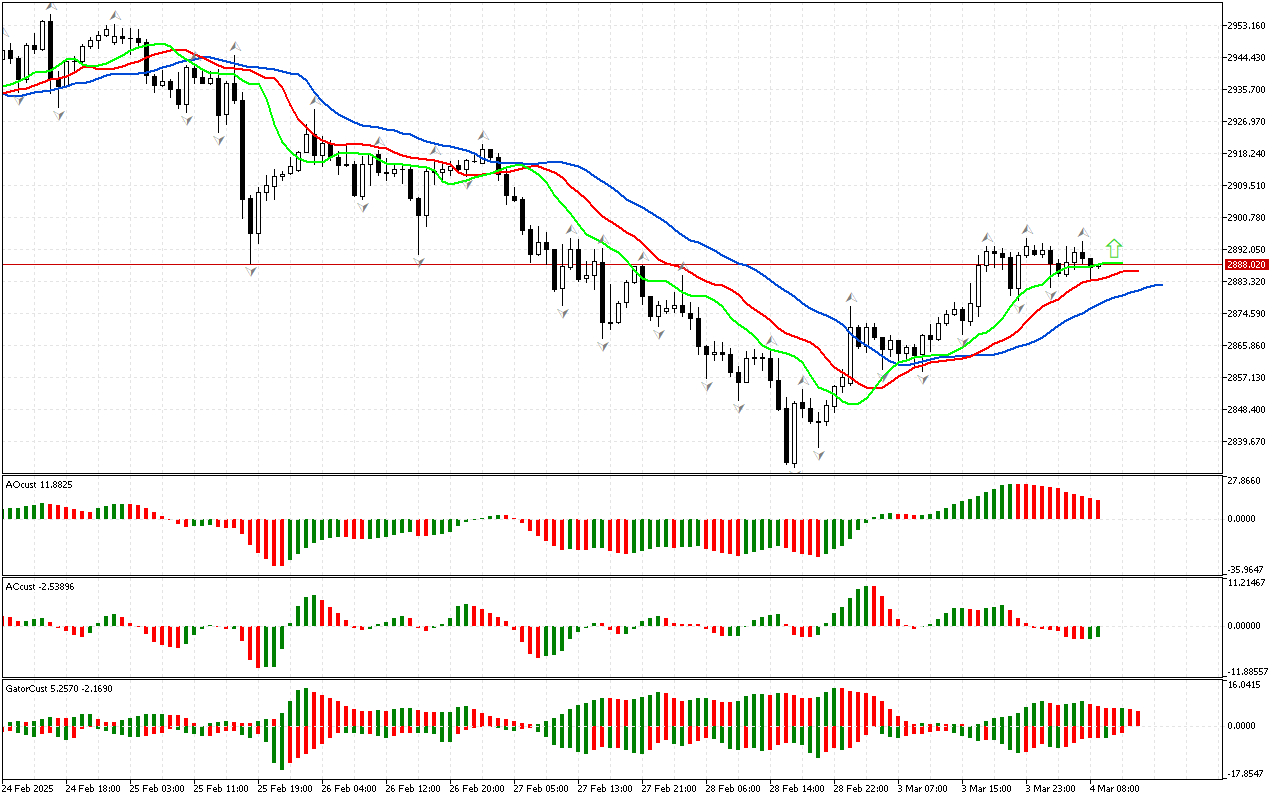Click the 24 Feb 2025 date label
Viewport: 1280px width, 800px height.
(27, 789)
